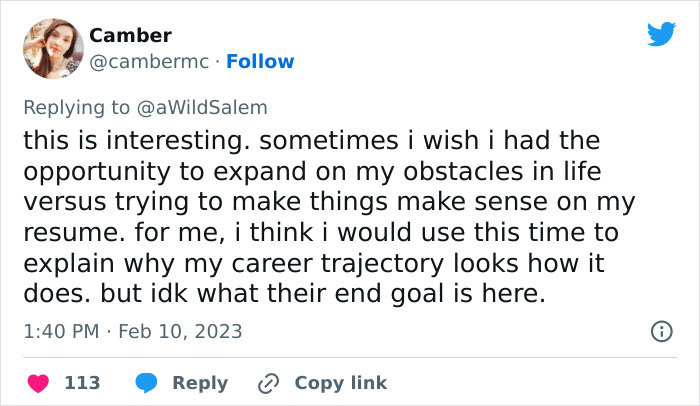Click the Camber display name
The height and width of the screenshot is (406, 700).
coord(130,36)
